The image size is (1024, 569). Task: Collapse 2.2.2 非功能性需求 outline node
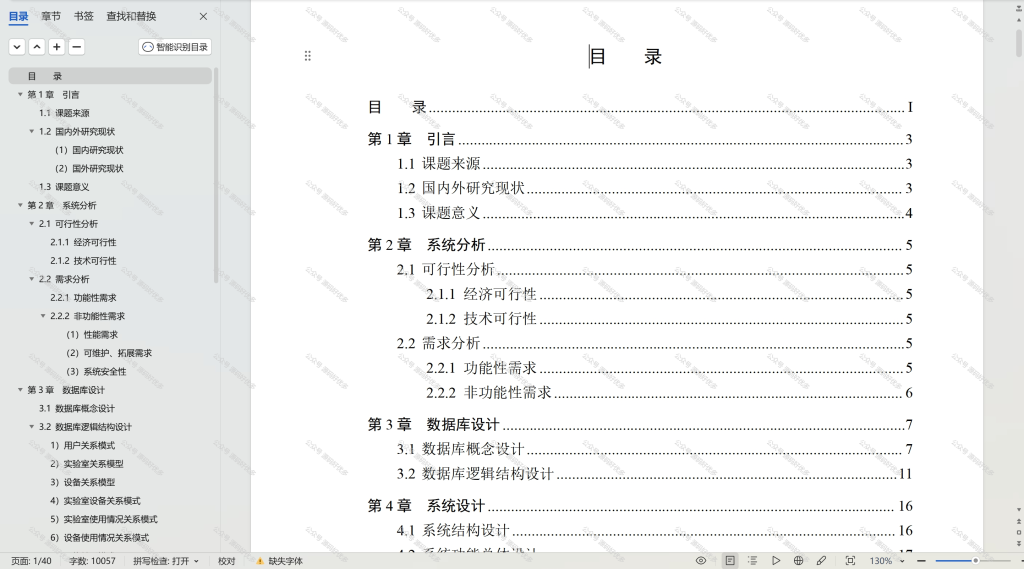pyautogui.click(x=43, y=316)
